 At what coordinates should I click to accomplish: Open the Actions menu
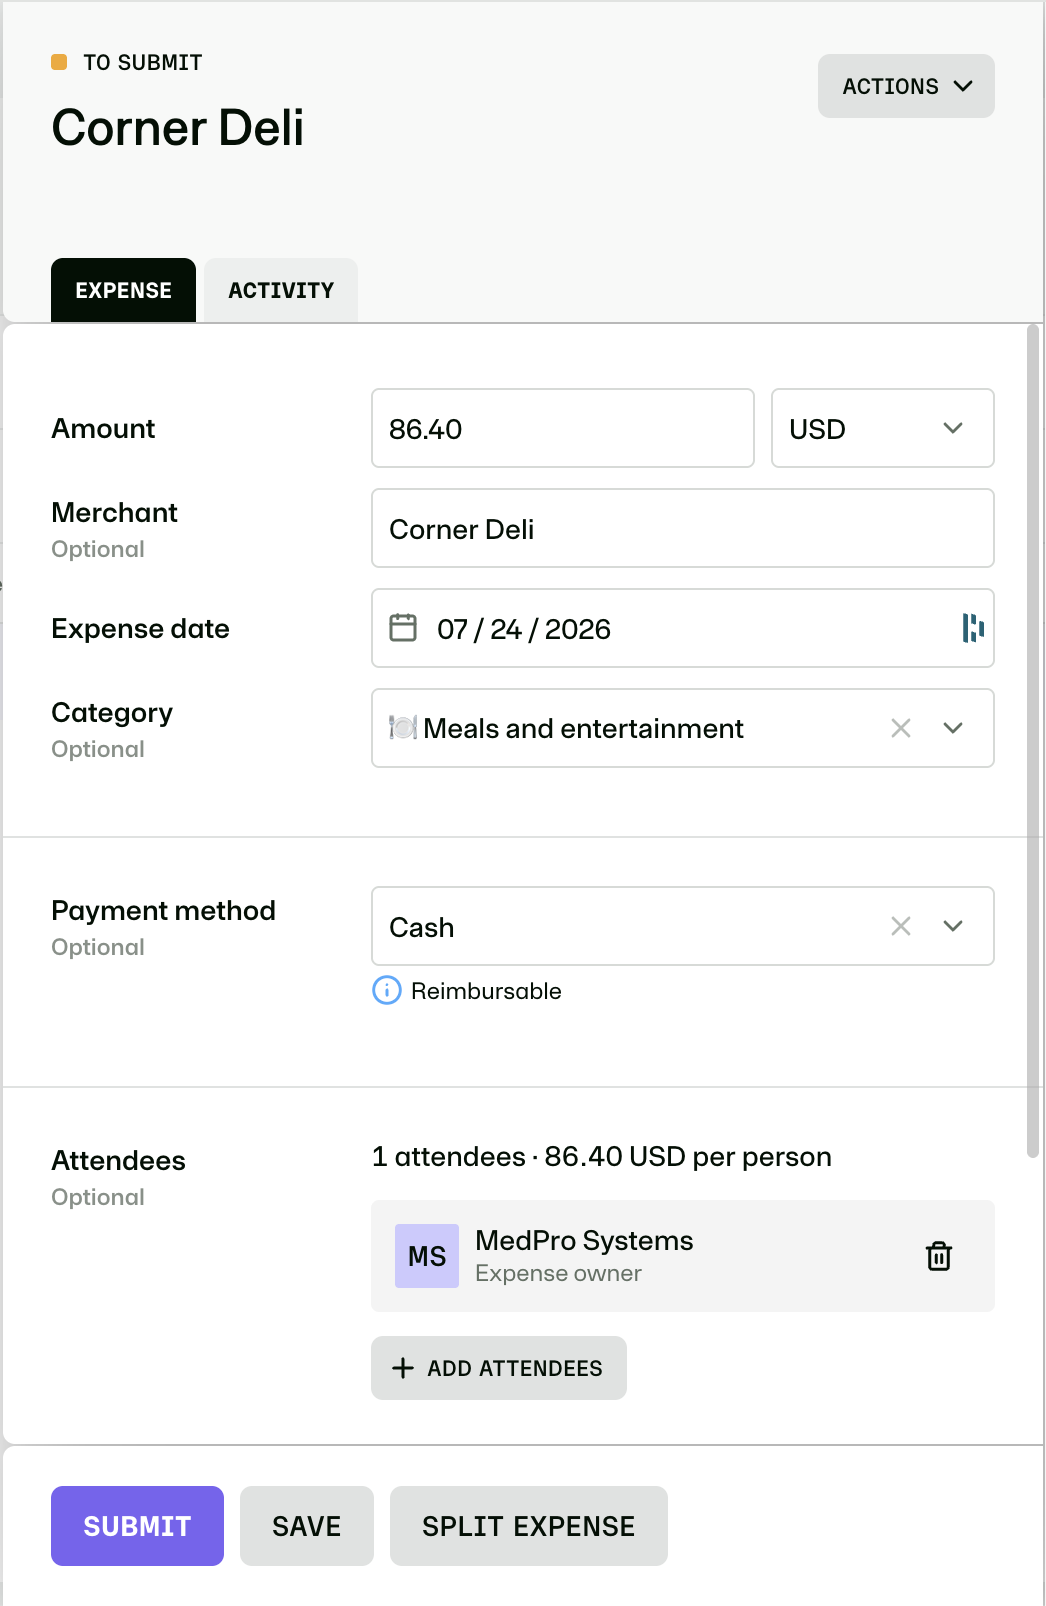906,86
